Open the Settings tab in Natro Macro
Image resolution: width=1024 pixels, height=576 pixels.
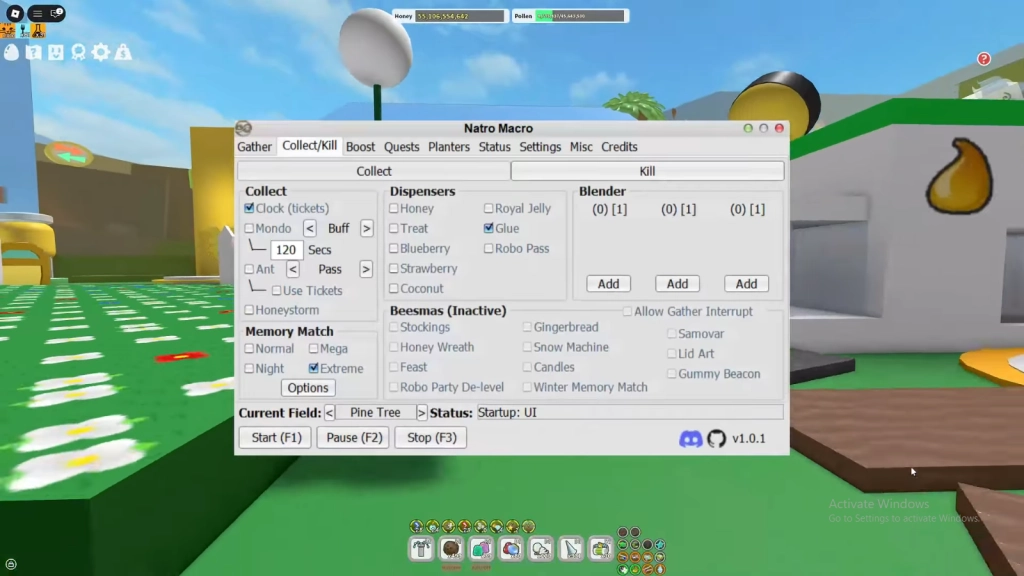coord(540,147)
